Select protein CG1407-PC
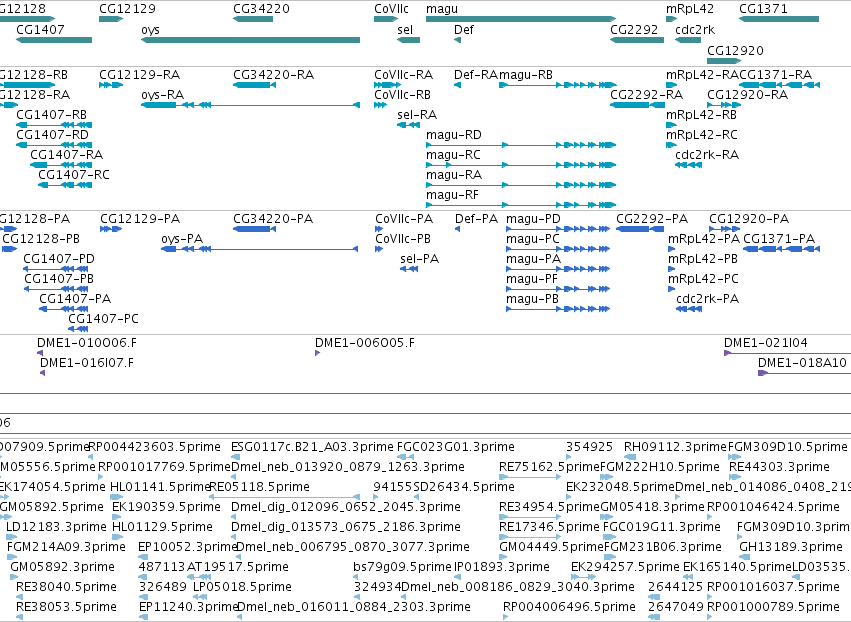The image size is (851, 622). tap(78, 329)
